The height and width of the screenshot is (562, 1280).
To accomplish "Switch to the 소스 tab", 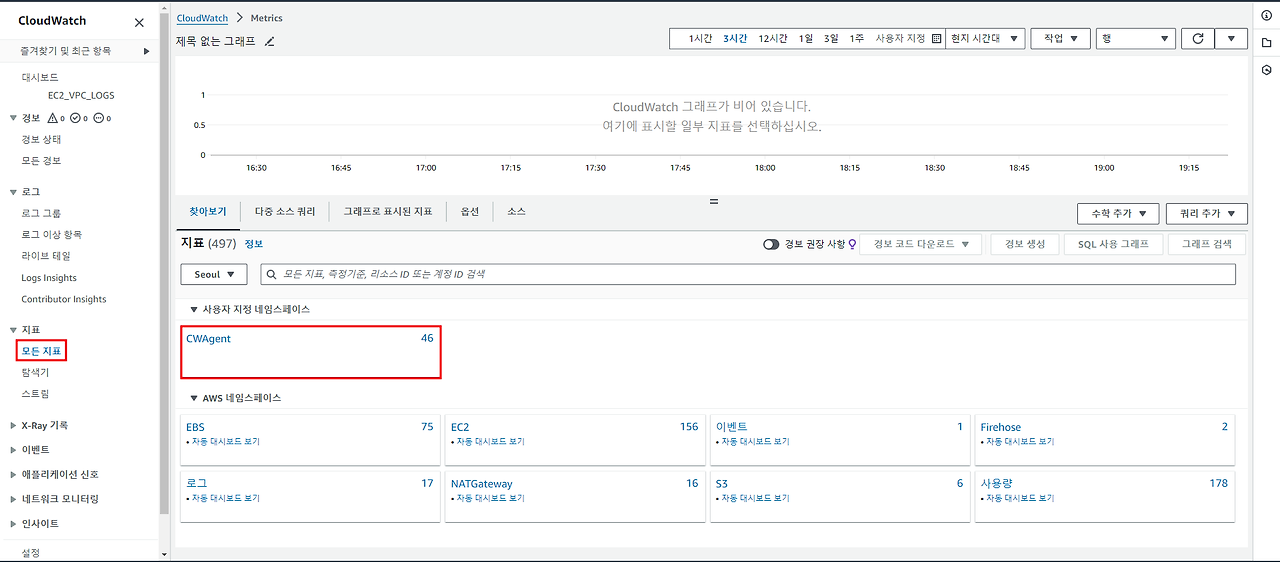I will [516, 212].
